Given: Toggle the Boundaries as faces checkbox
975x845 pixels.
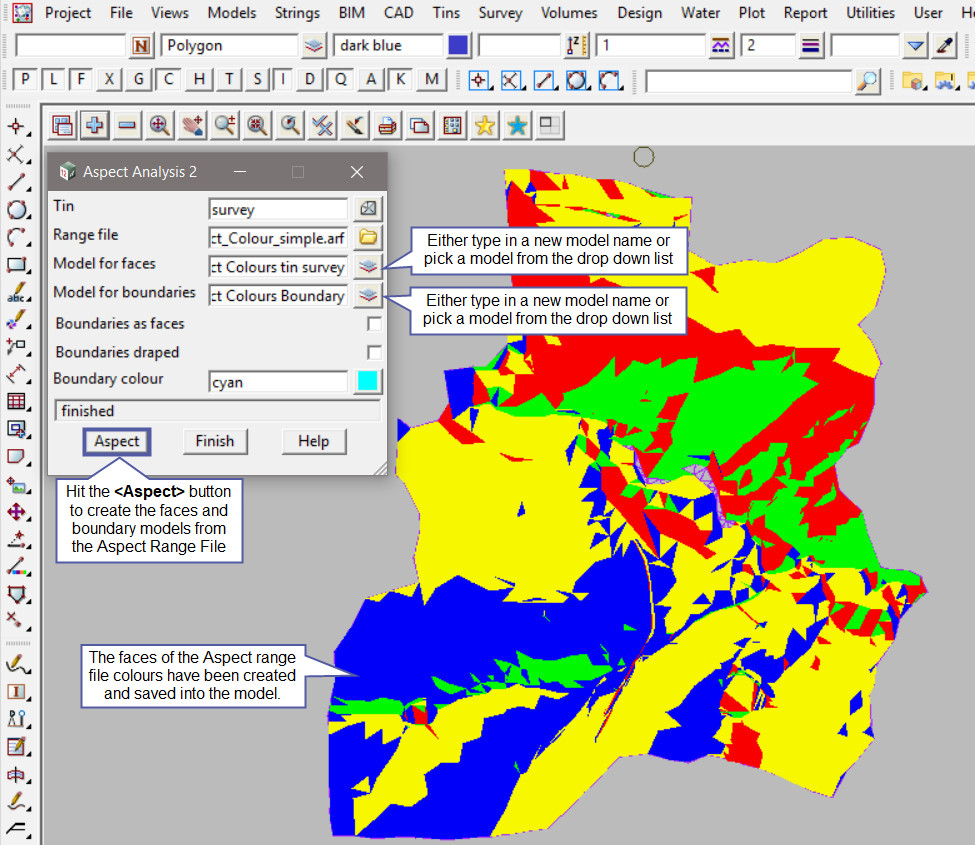Looking at the screenshot, I should pyautogui.click(x=374, y=324).
